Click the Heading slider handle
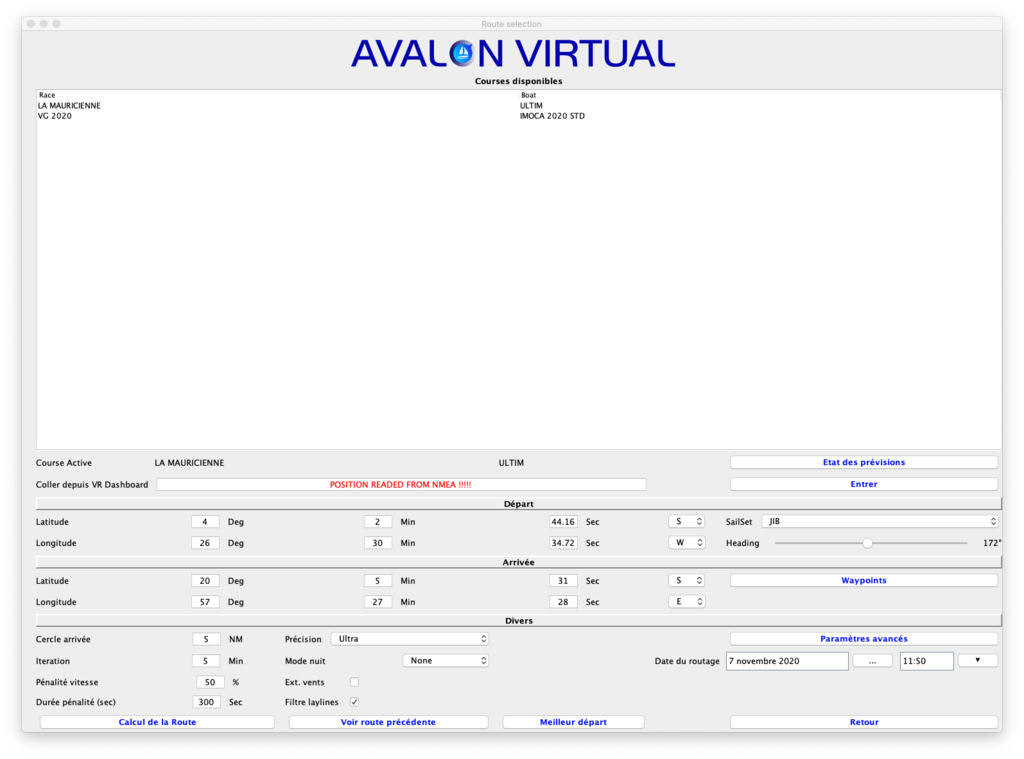This screenshot has width=1024, height=759. 867,543
